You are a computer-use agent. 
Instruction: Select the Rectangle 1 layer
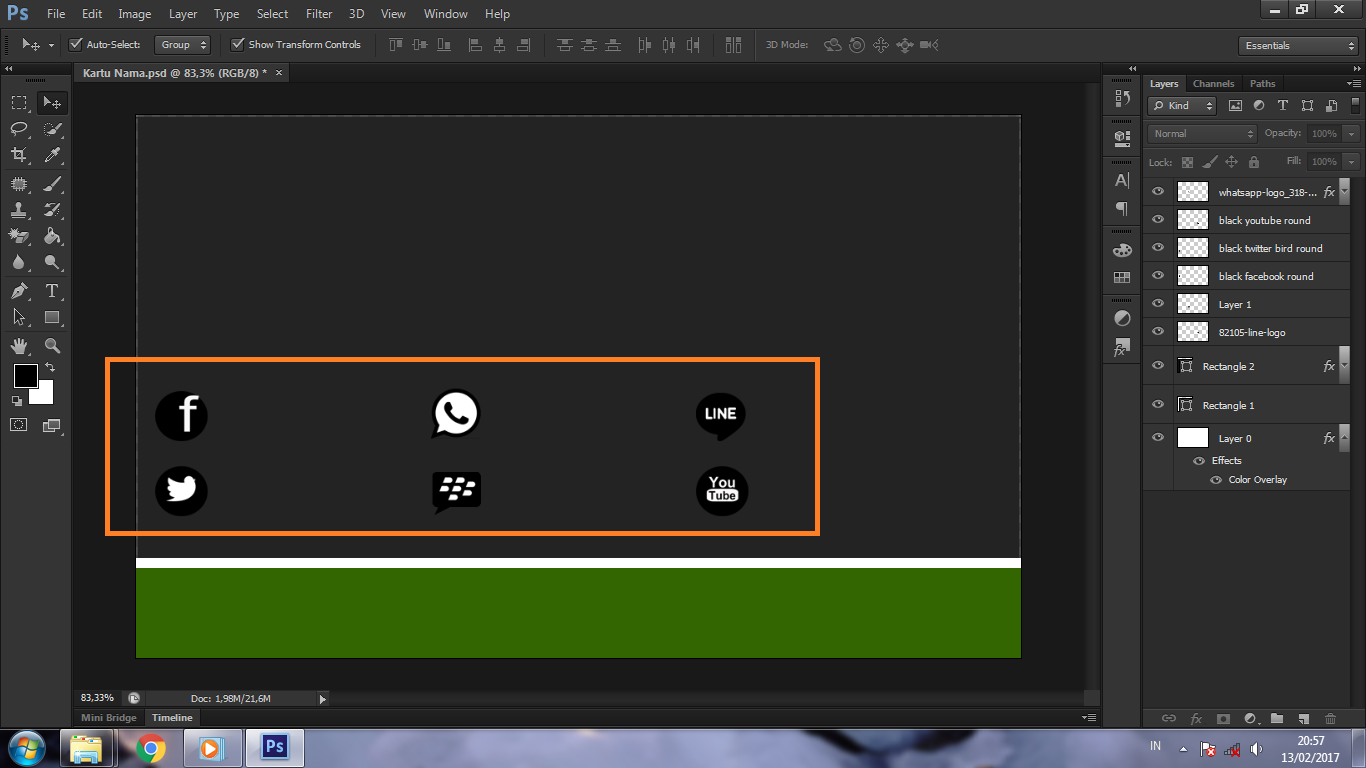1247,405
